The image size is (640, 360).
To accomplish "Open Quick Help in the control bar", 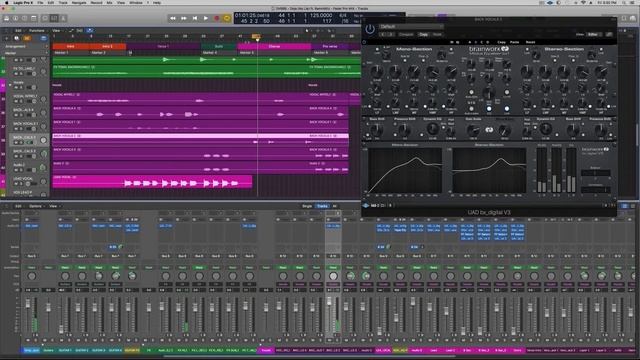I will [24, 18].
